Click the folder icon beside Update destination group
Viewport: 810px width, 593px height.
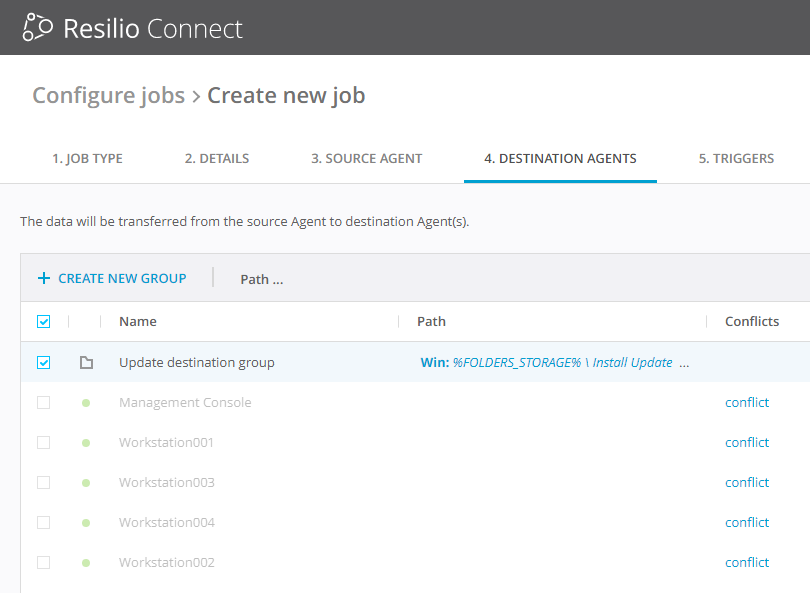[x=86, y=362]
